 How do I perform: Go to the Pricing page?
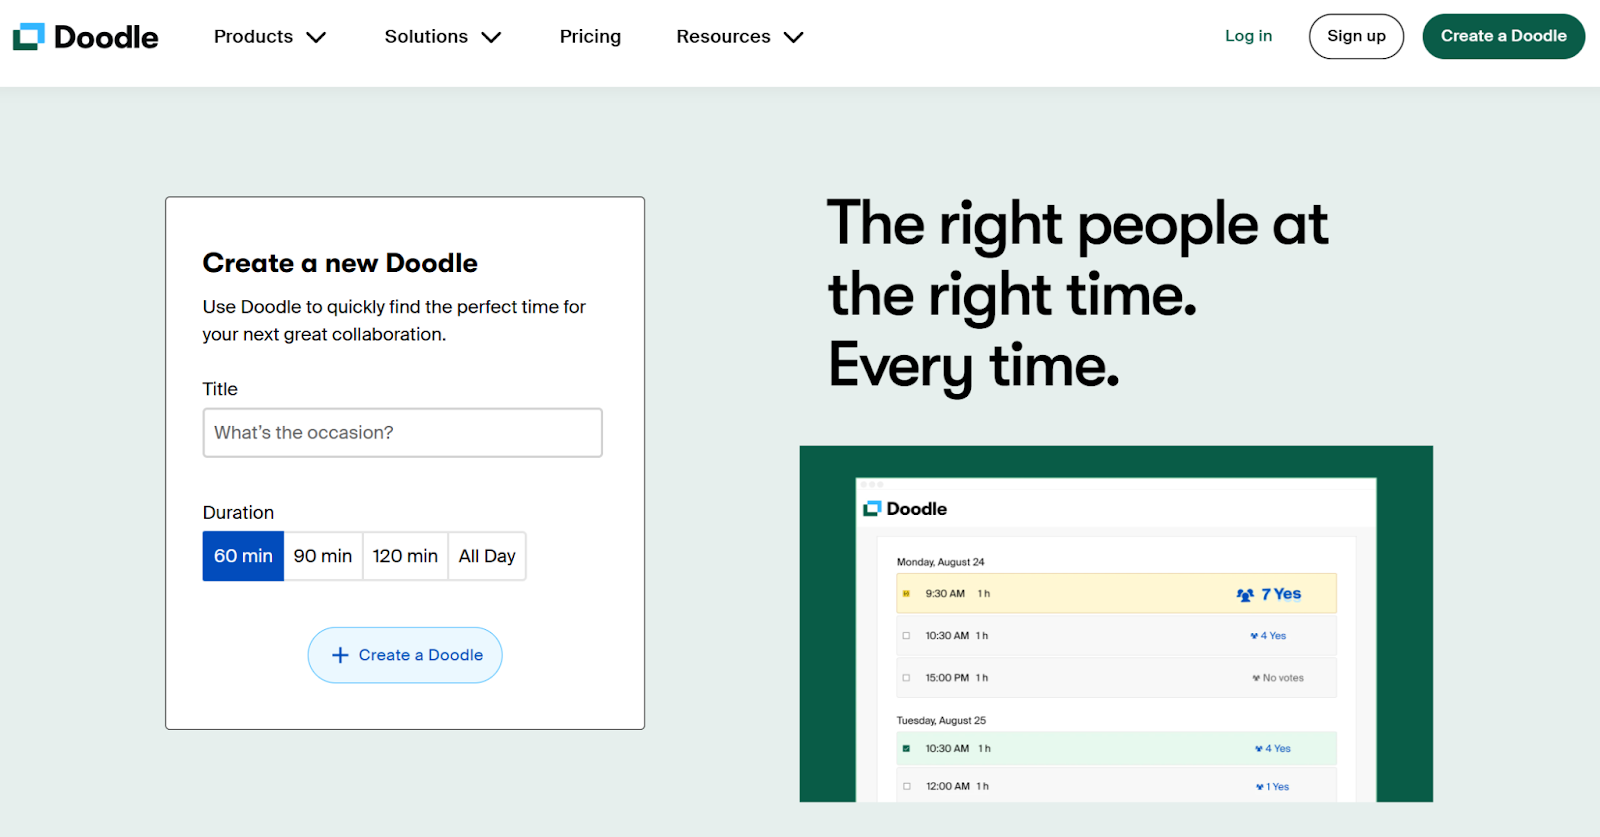coord(590,37)
